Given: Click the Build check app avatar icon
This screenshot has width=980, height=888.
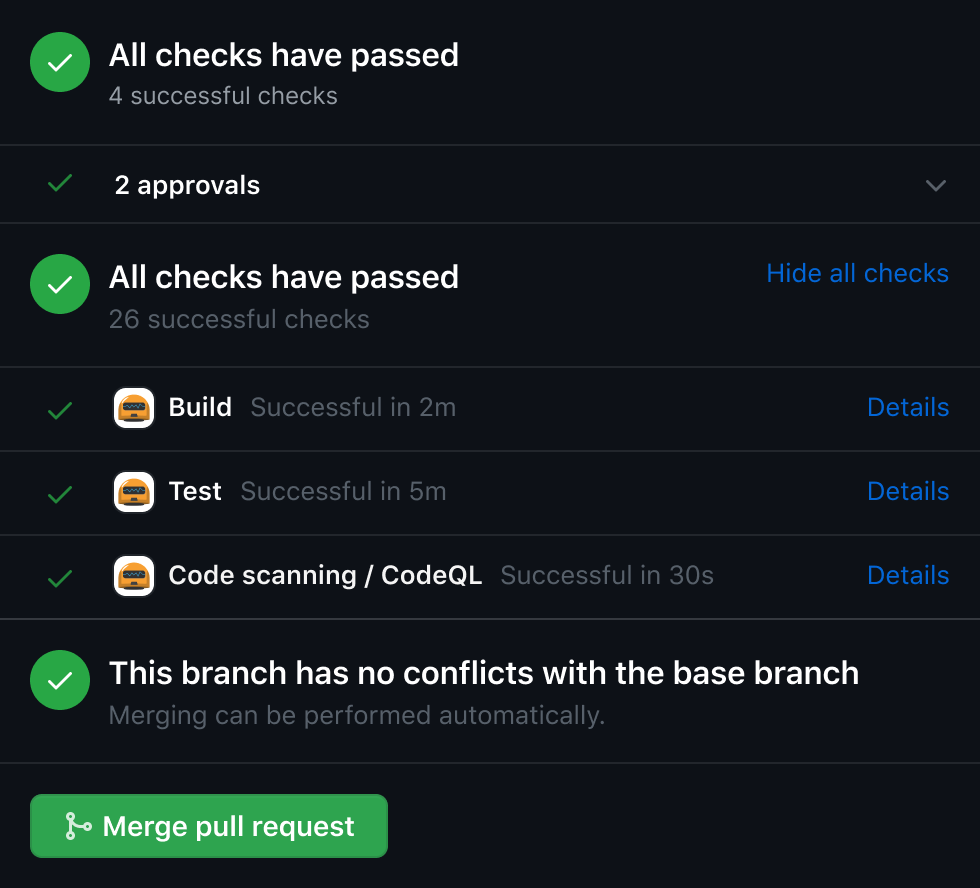Looking at the screenshot, I should 134,408.
